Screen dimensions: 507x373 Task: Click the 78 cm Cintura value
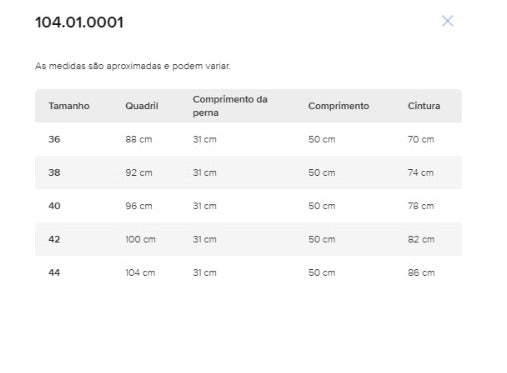point(421,206)
